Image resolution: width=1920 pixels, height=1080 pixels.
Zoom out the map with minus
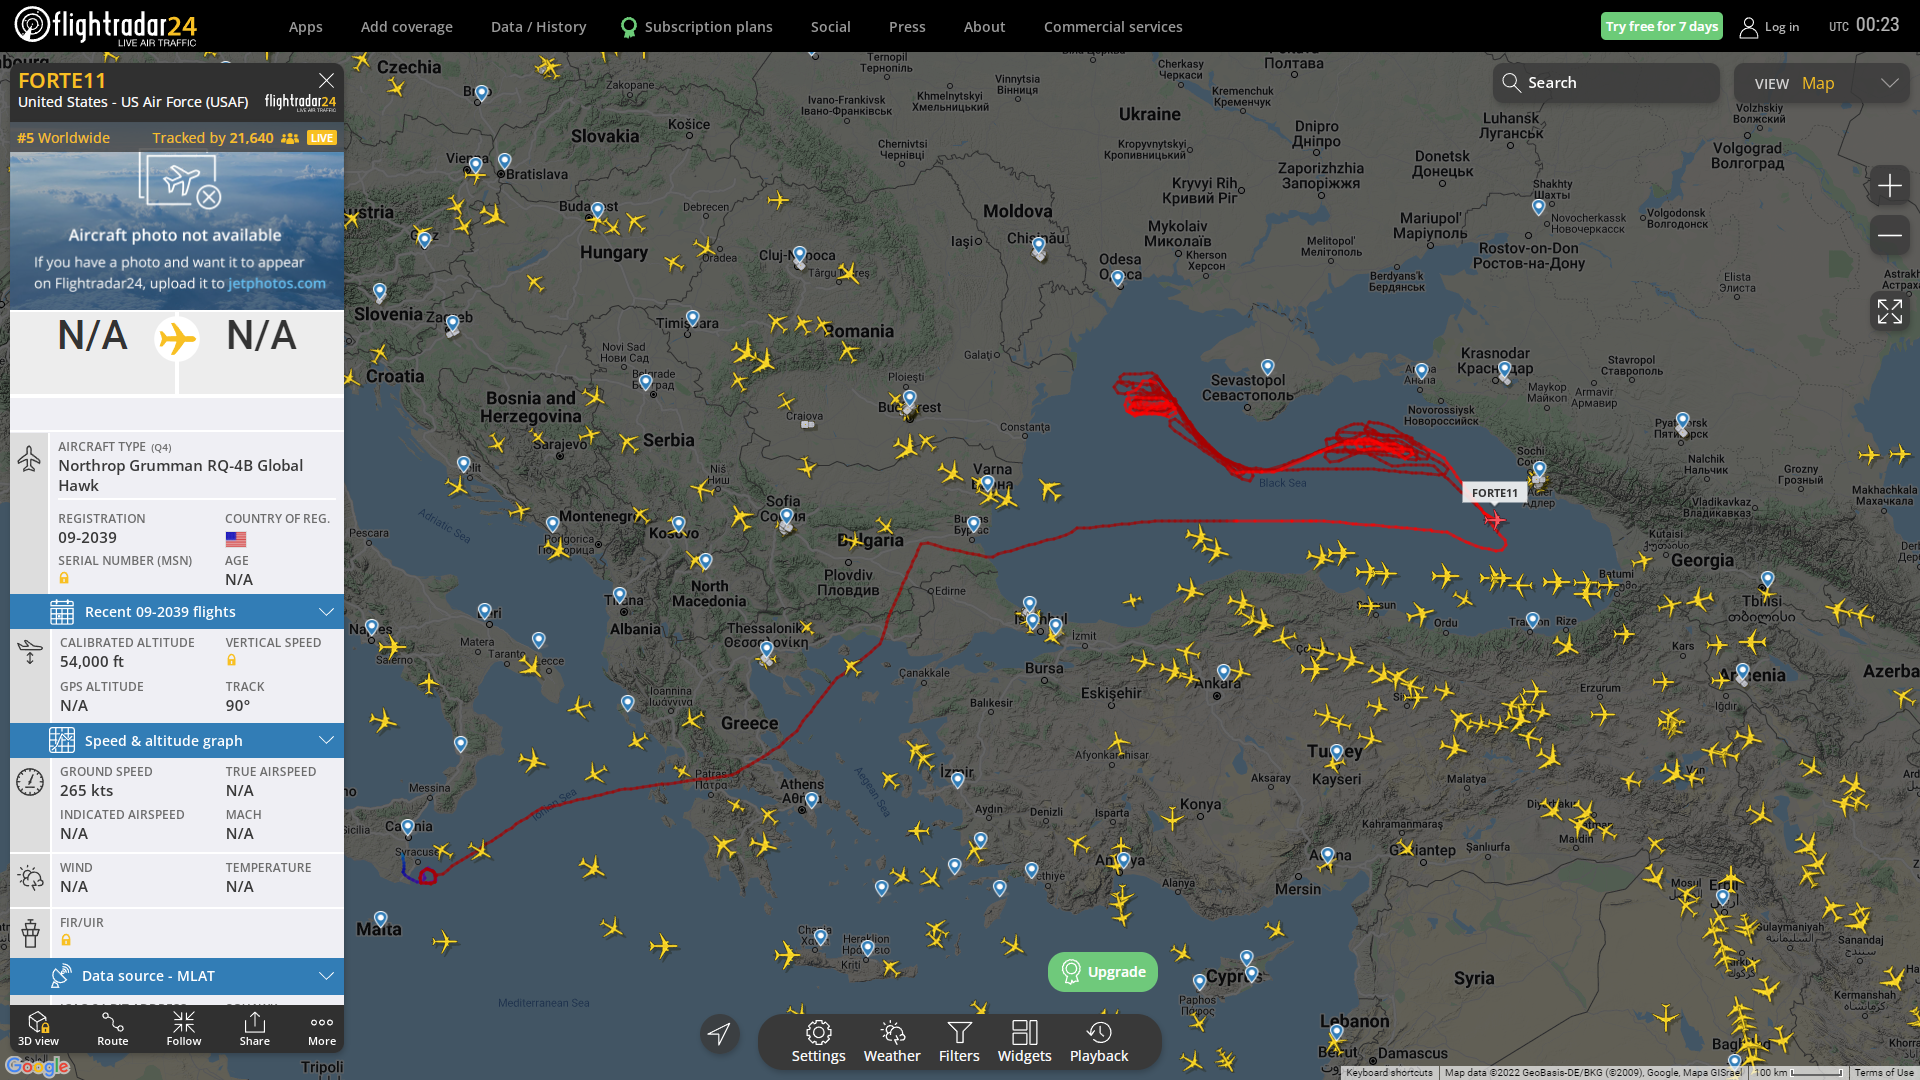coord(1889,236)
